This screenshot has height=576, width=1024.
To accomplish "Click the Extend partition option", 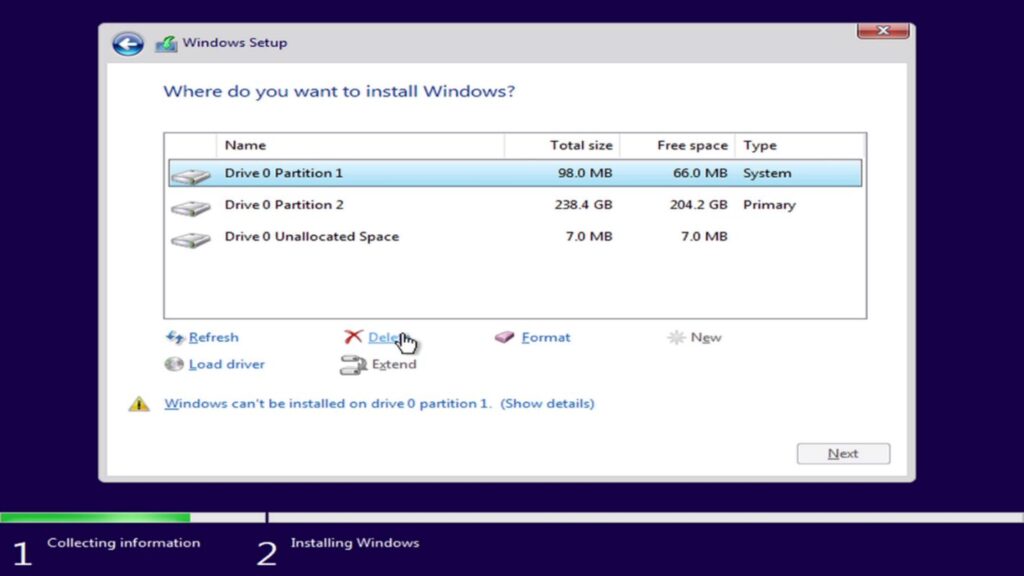I will point(394,364).
